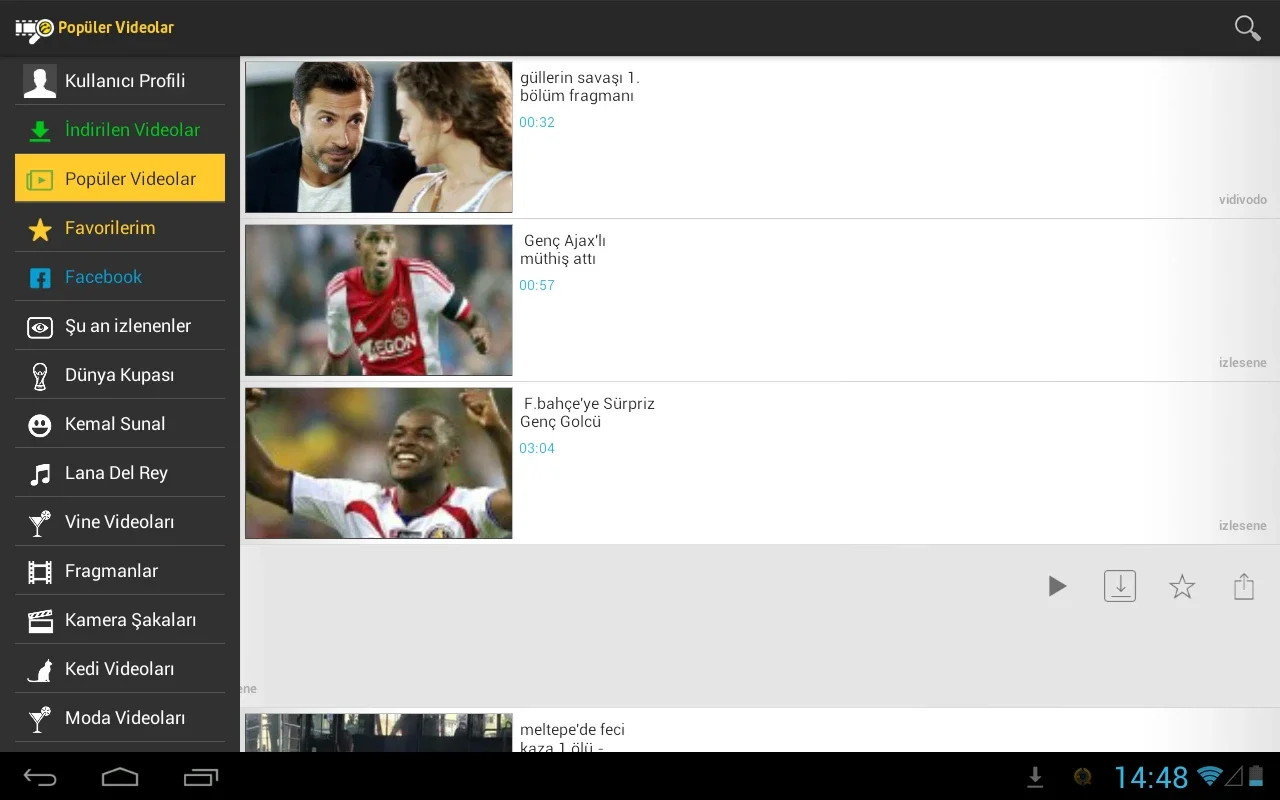Tap the 14:48 clock in the status bar
The image size is (1280, 800).
coord(1152,777)
